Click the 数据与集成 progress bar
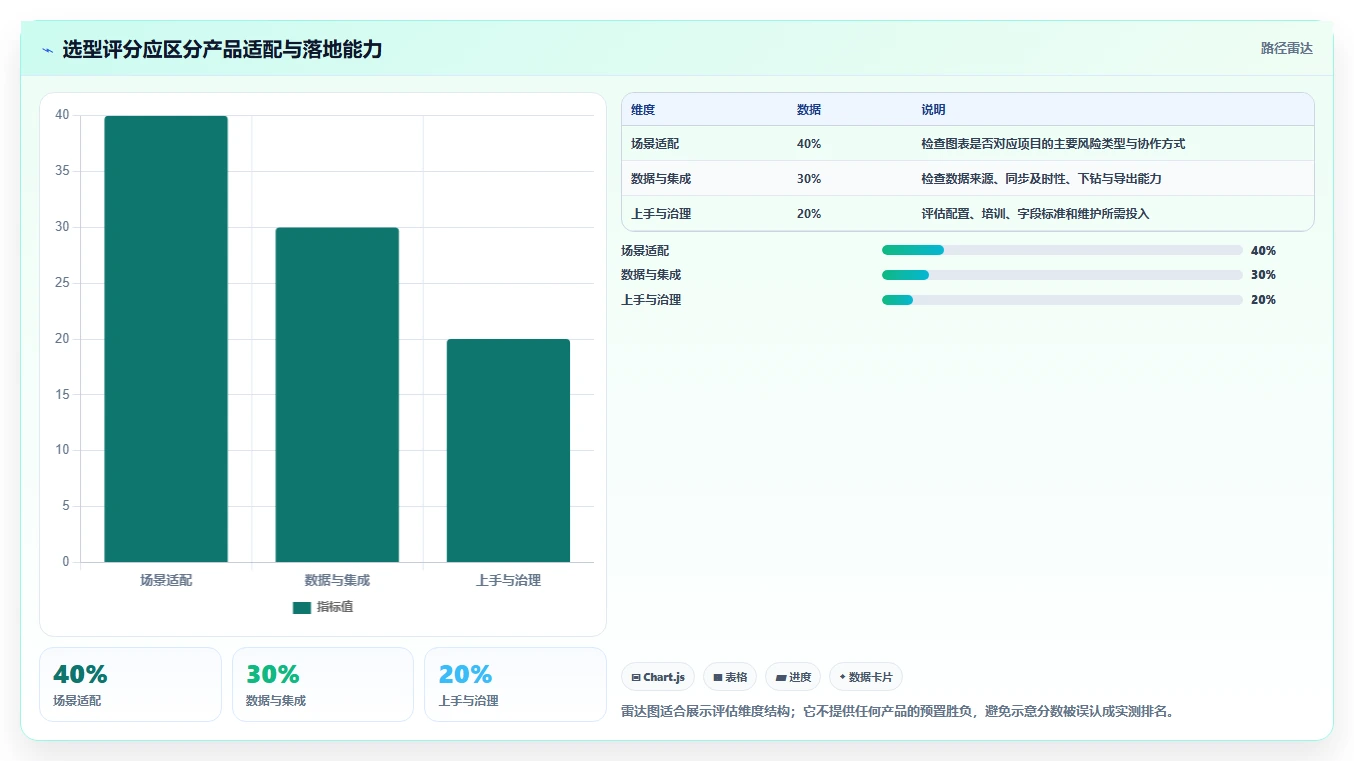 [x=1062, y=275]
